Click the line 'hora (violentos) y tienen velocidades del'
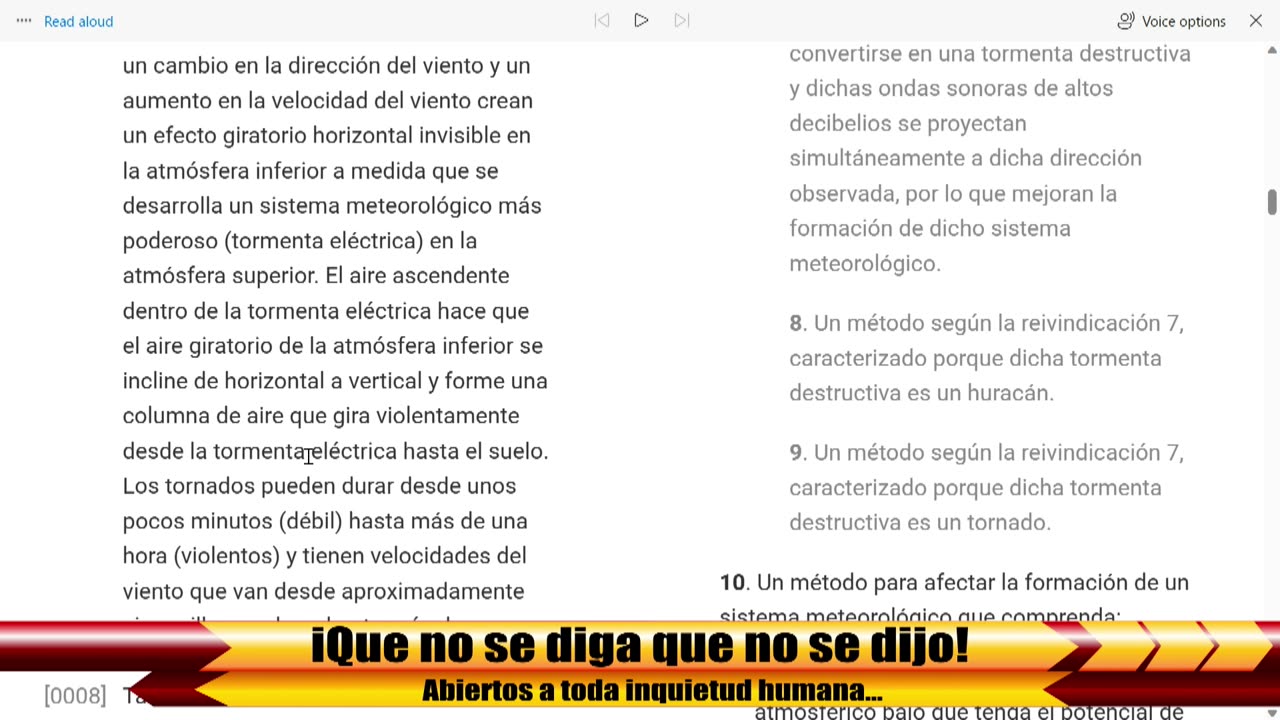The height and width of the screenshot is (720, 1280). (325, 556)
